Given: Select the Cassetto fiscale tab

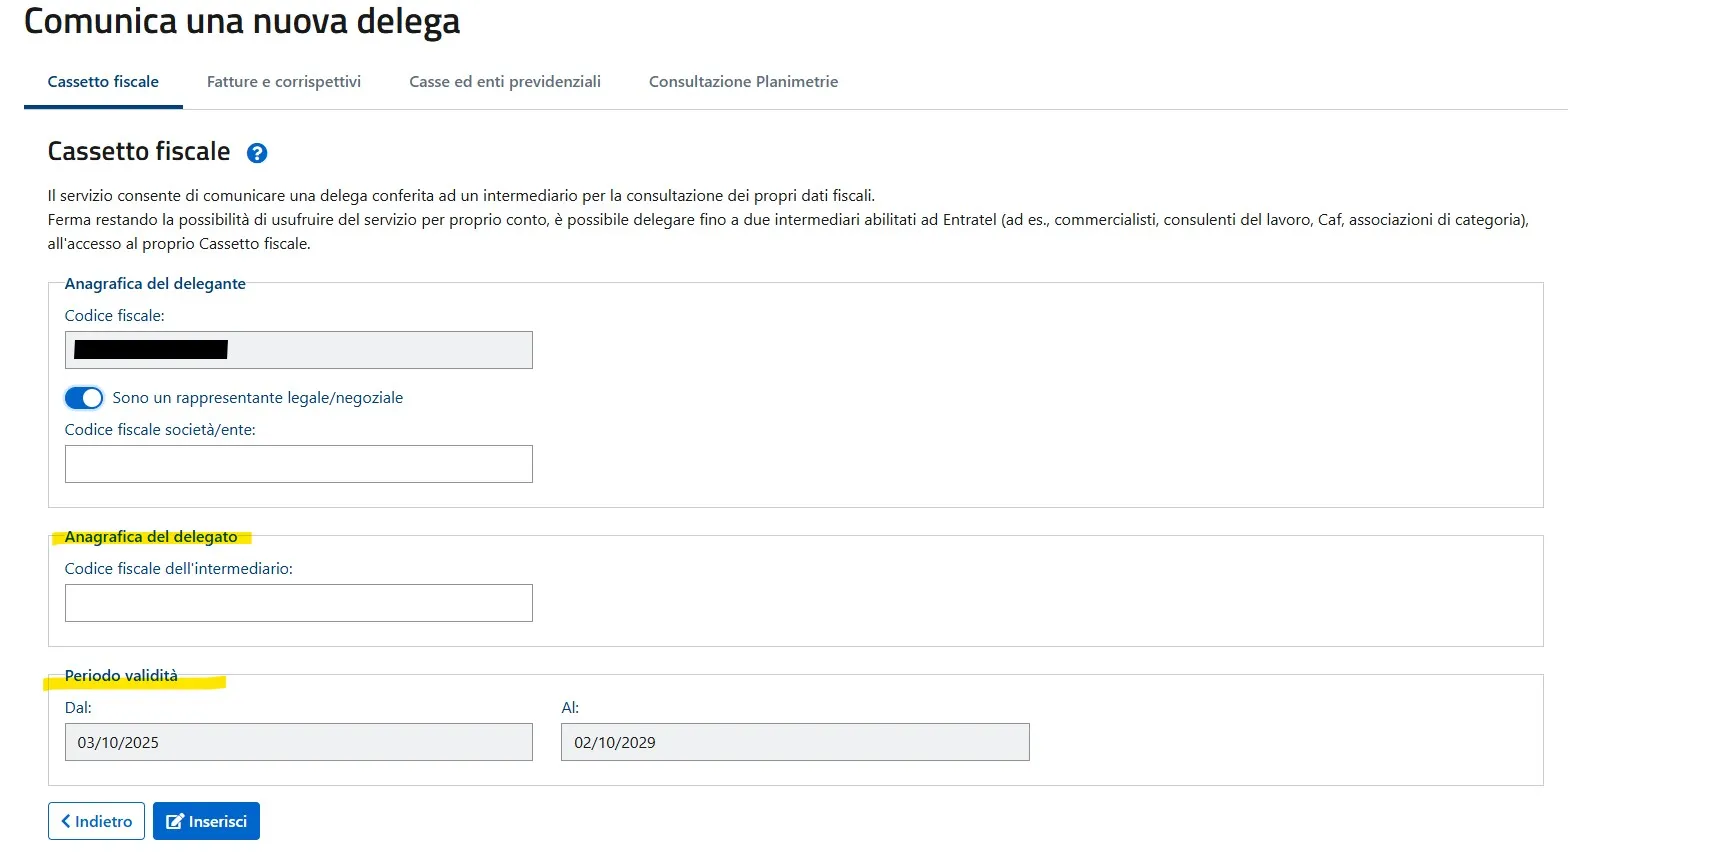Looking at the screenshot, I should tap(103, 82).
